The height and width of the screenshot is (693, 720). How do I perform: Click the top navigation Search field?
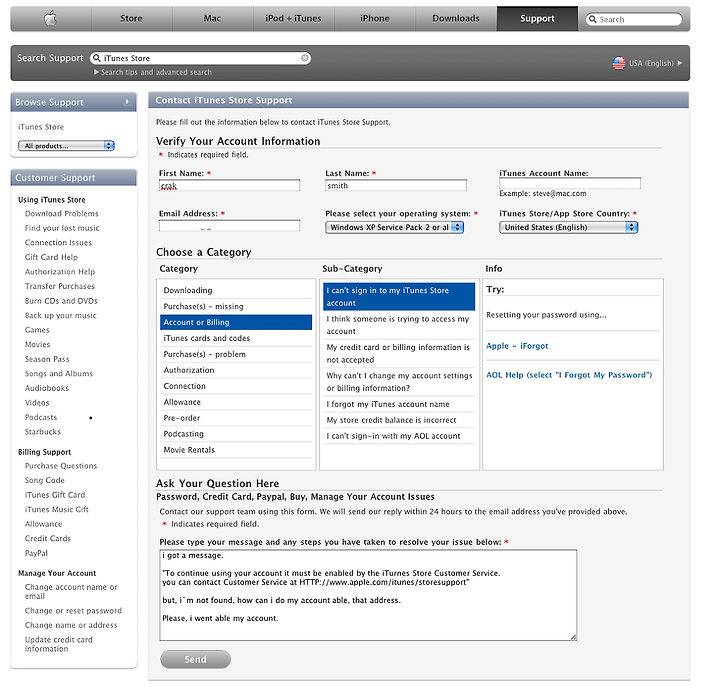tap(634, 19)
